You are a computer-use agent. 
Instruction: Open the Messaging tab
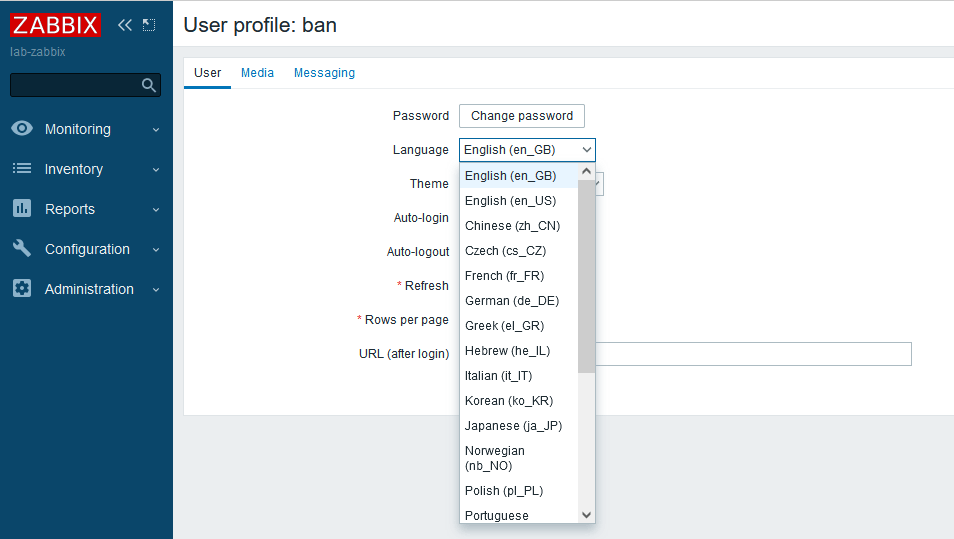coord(324,73)
